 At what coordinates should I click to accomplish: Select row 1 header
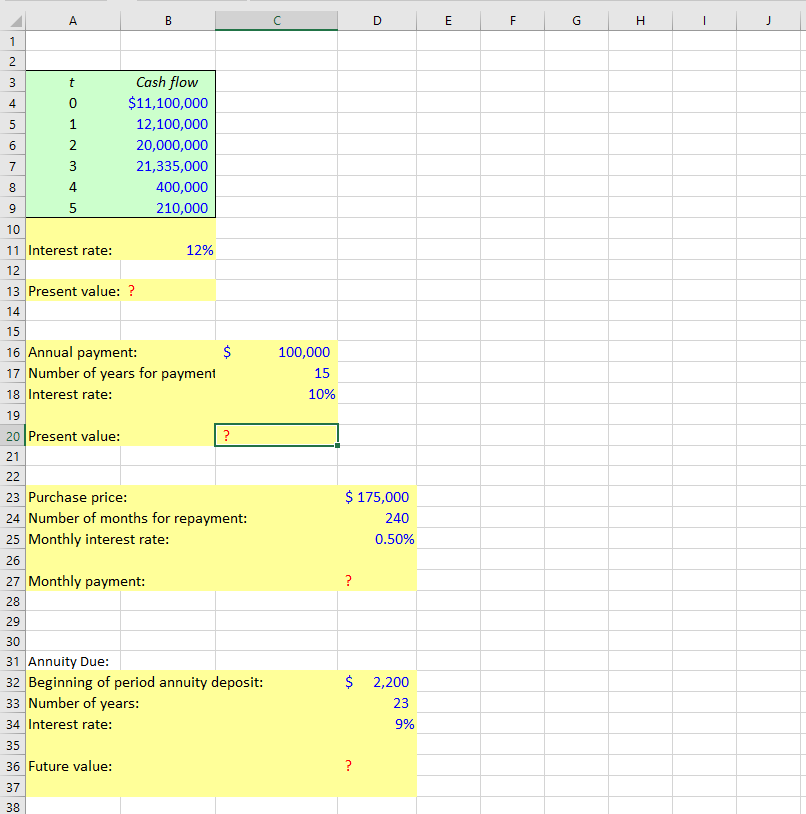tap(12, 41)
